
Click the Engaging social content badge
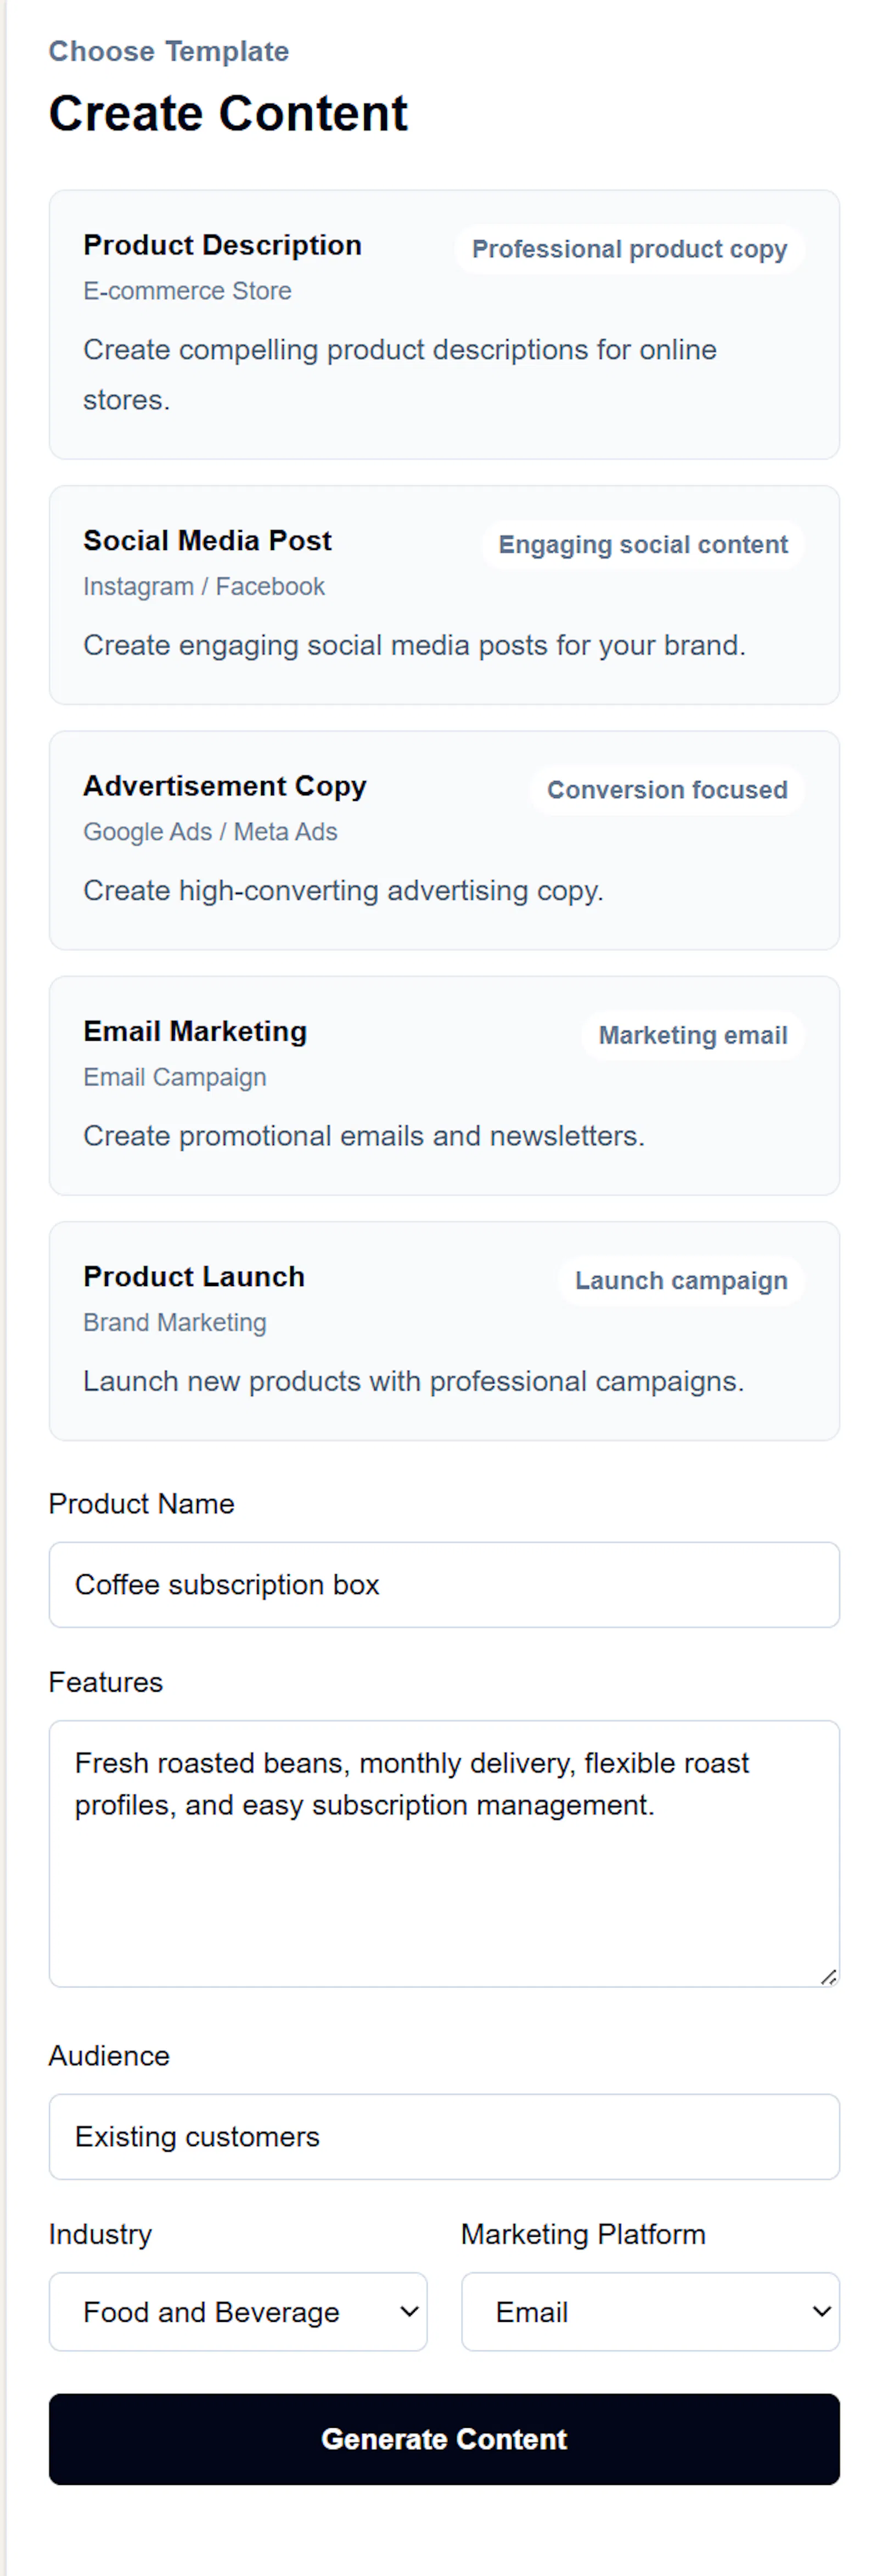(643, 544)
